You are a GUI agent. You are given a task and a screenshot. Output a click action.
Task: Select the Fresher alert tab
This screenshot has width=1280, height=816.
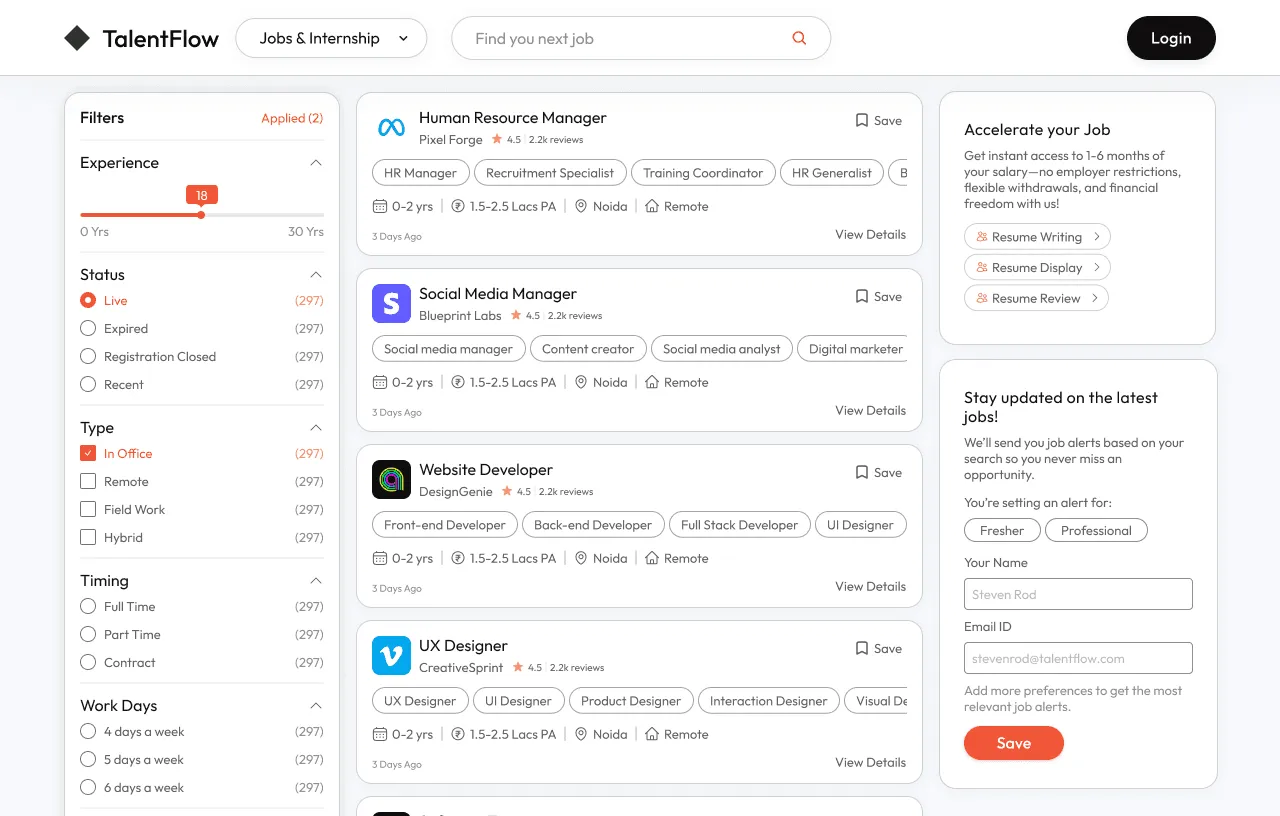(1002, 530)
